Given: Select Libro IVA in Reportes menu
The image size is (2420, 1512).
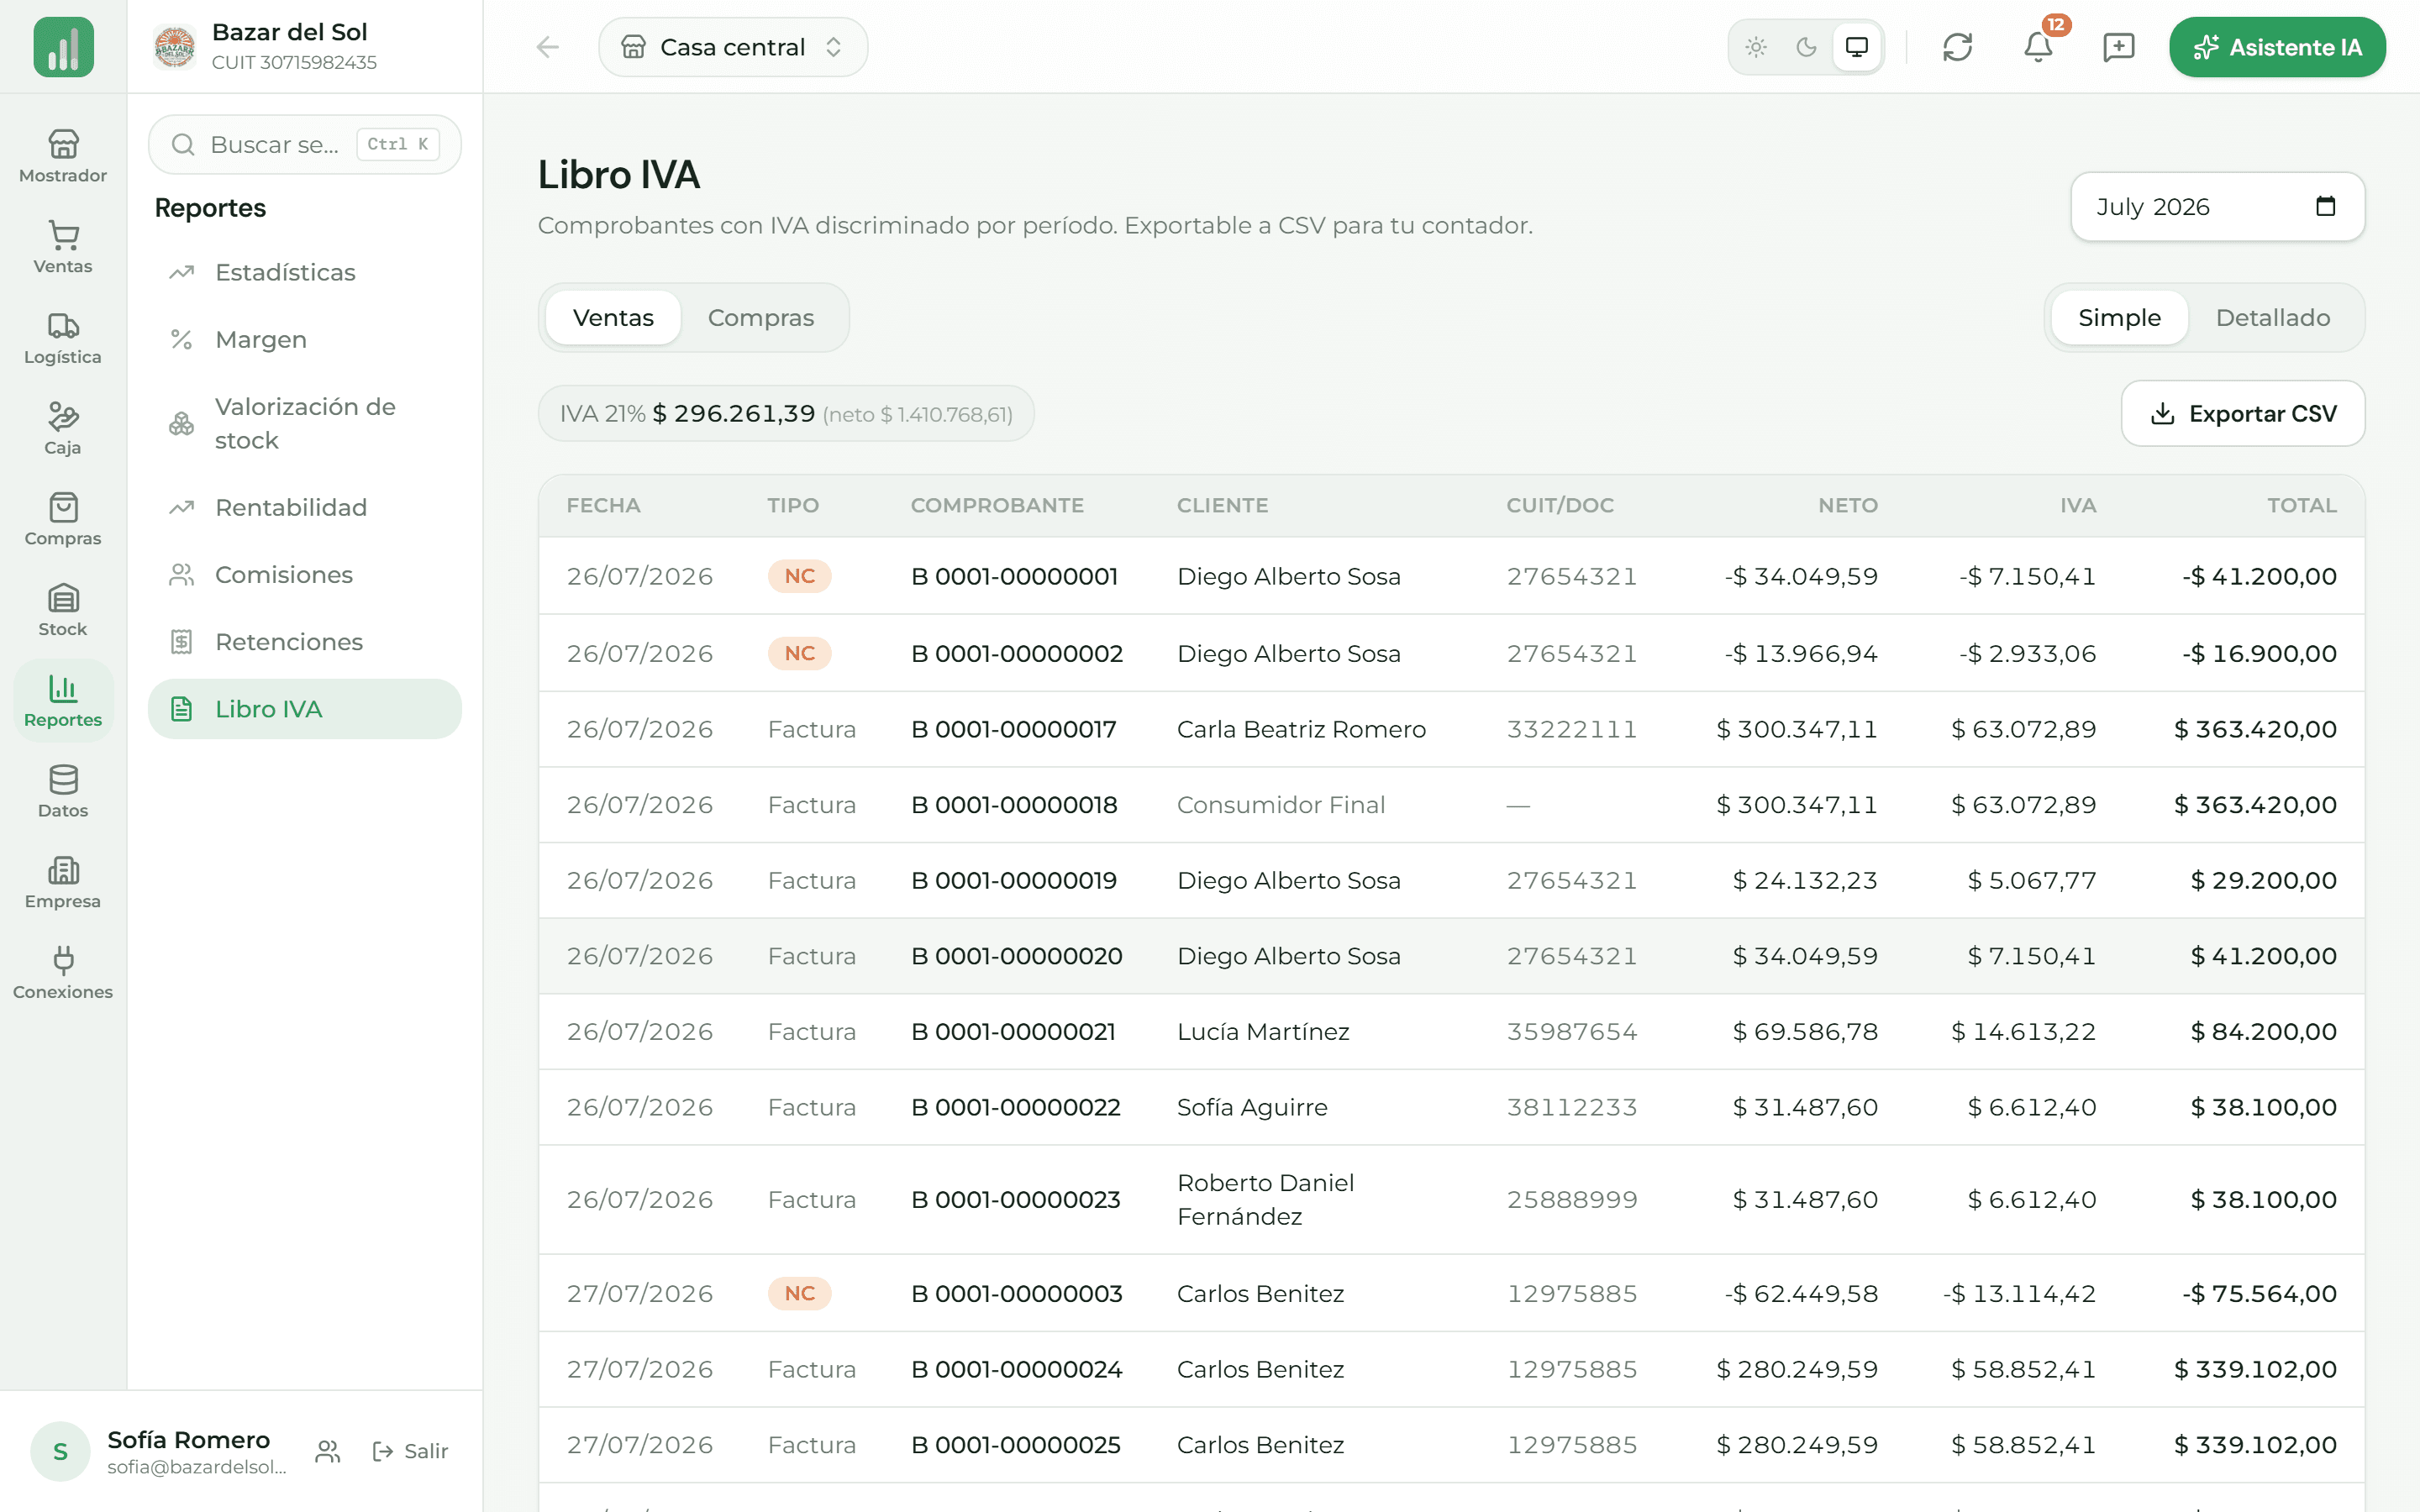Looking at the screenshot, I should 305,709.
